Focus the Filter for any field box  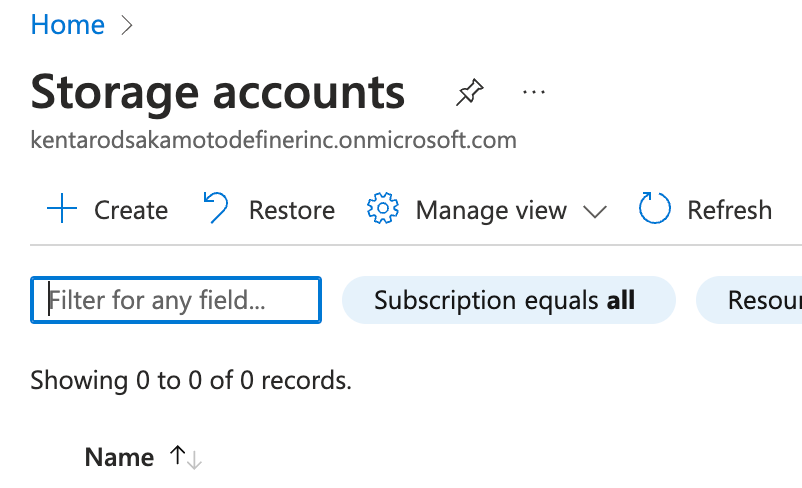[x=176, y=300]
